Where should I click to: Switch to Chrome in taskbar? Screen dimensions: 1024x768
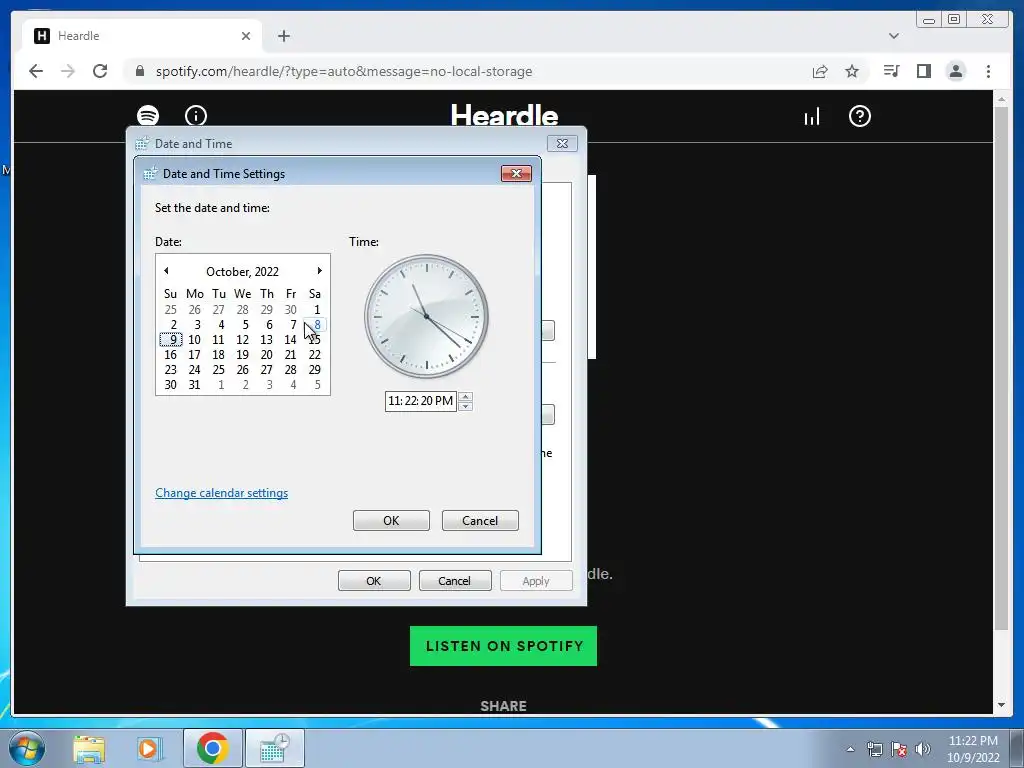pos(212,748)
